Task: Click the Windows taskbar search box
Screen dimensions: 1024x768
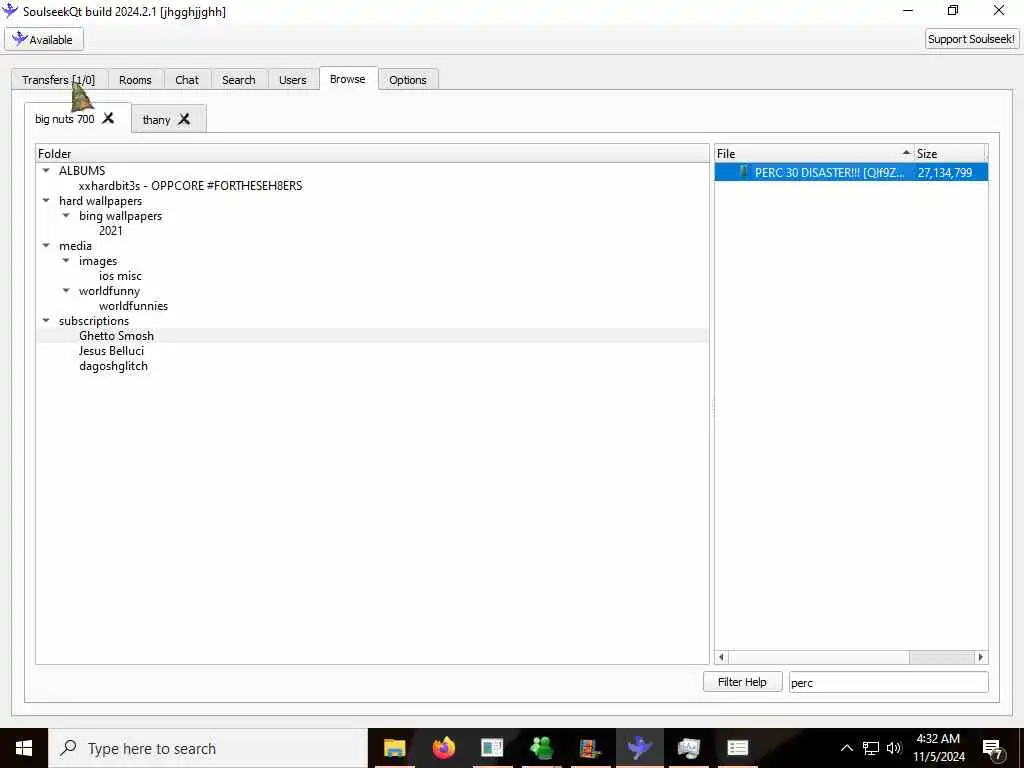Action: click(208, 748)
